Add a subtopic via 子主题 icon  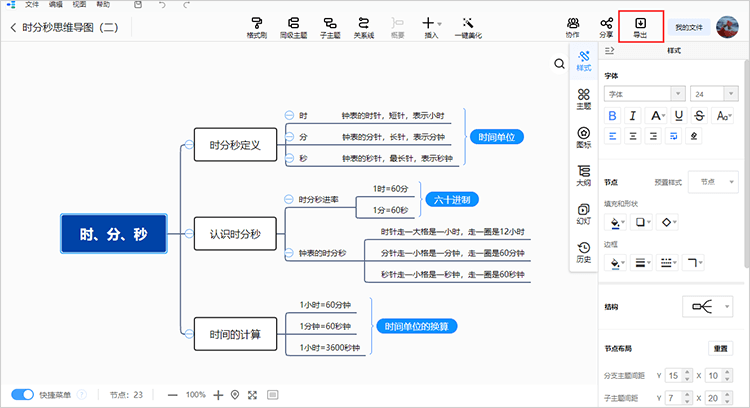pyautogui.click(x=330, y=27)
